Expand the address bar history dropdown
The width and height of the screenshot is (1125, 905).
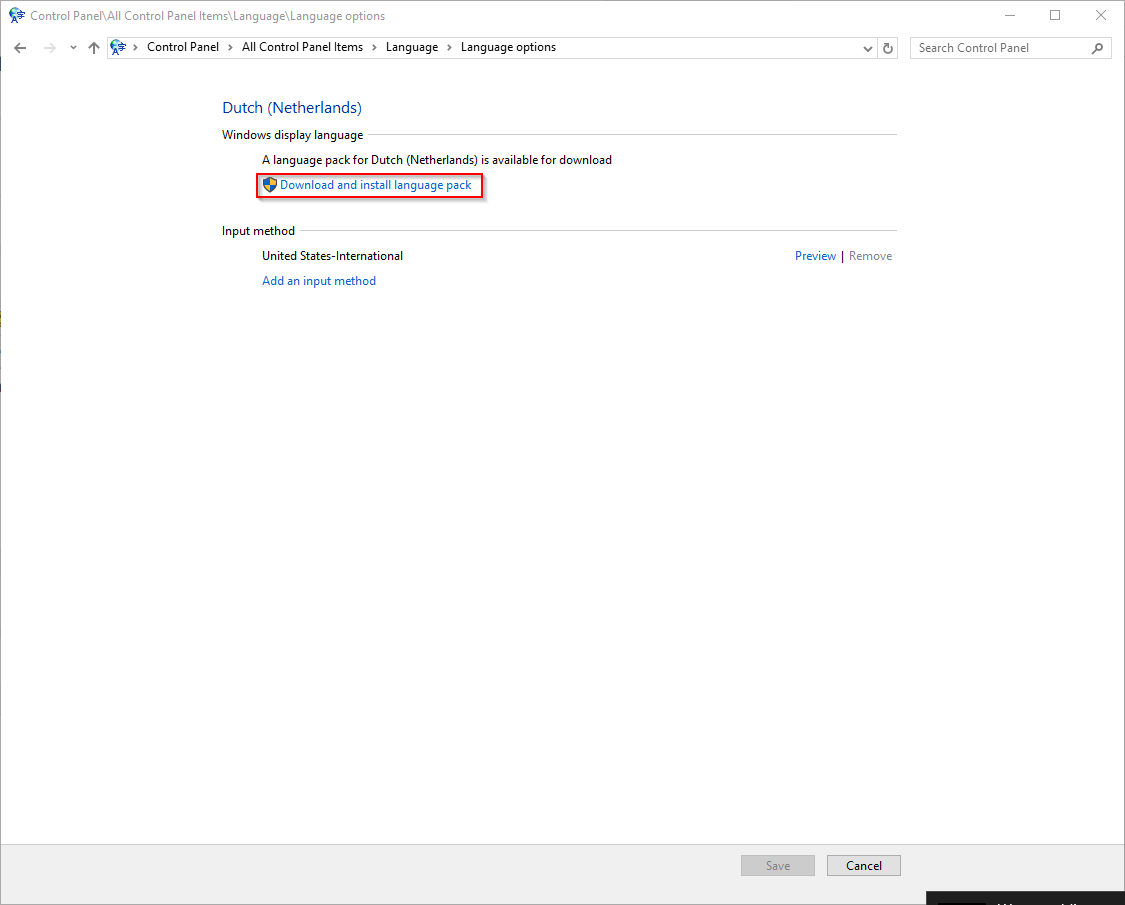[867, 48]
